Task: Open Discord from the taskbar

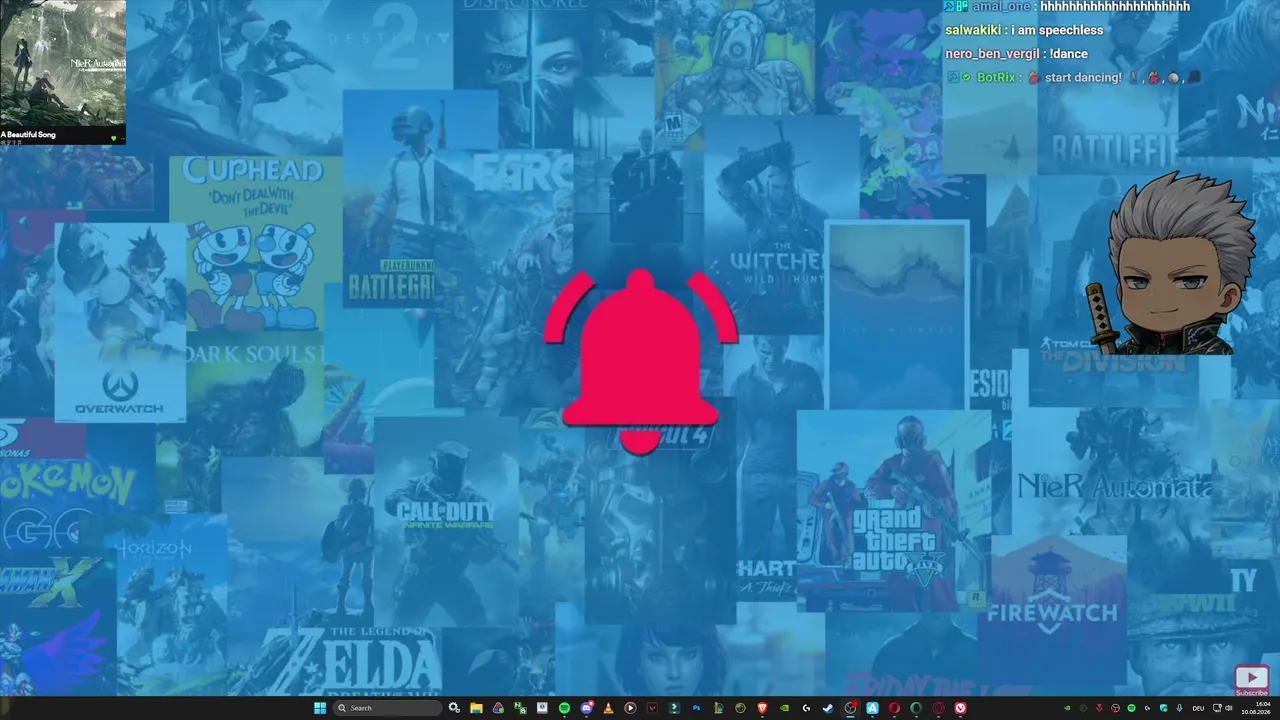Action: [x=586, y=708]
